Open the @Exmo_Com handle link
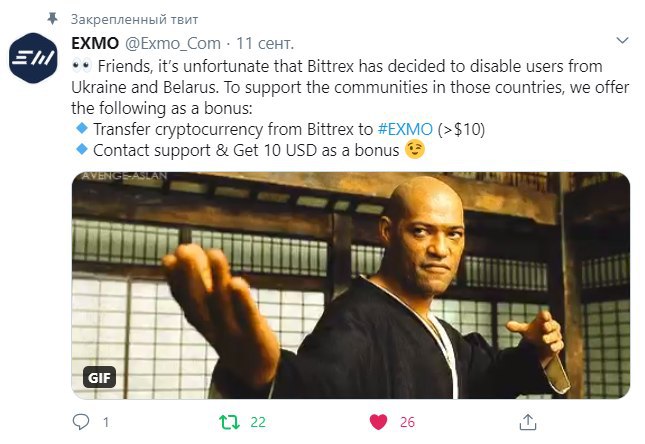 [x=172, y=43]
